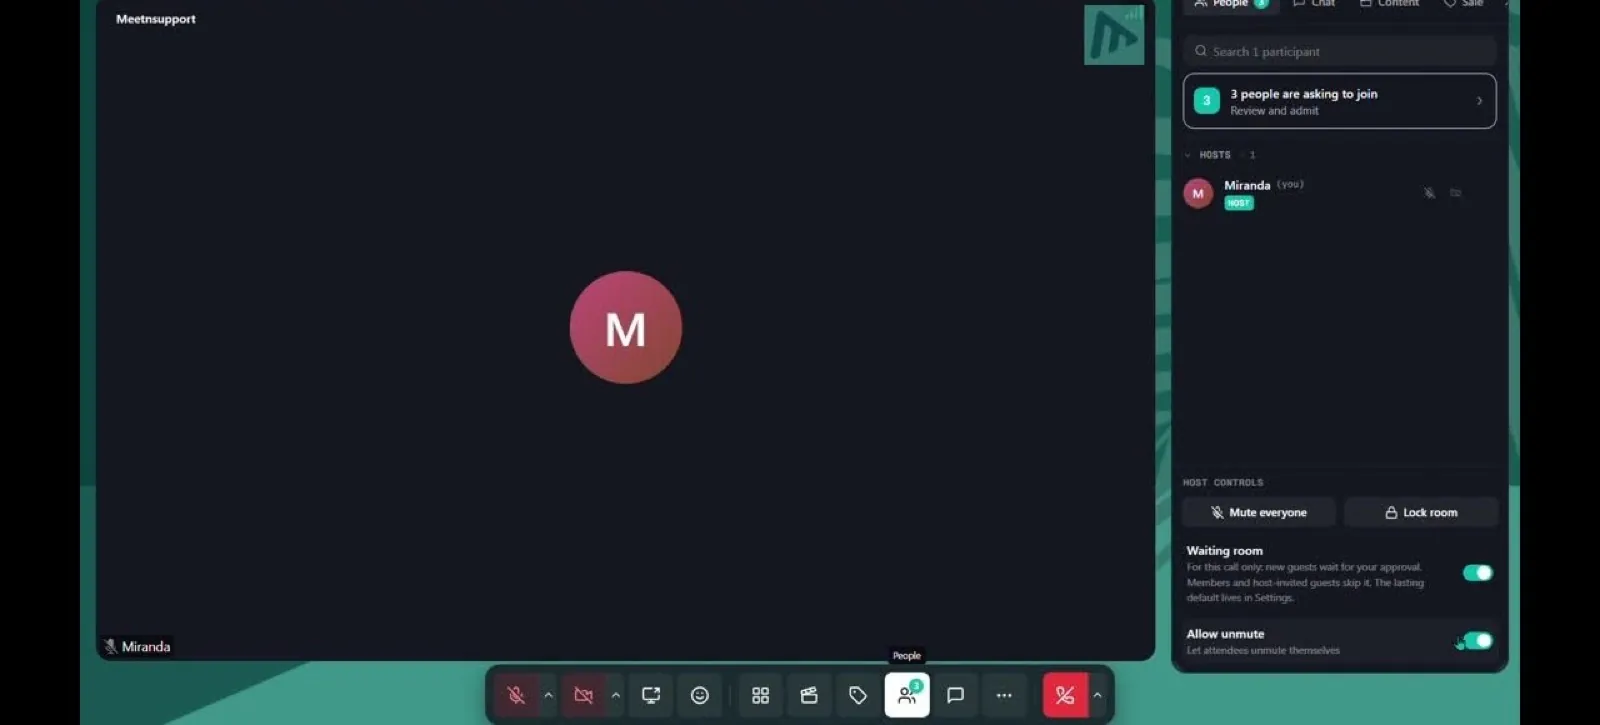This screenshot has width=1600, height=725.
Task: Click Miranda's avatar in the hosts list
Action: 1198,193
